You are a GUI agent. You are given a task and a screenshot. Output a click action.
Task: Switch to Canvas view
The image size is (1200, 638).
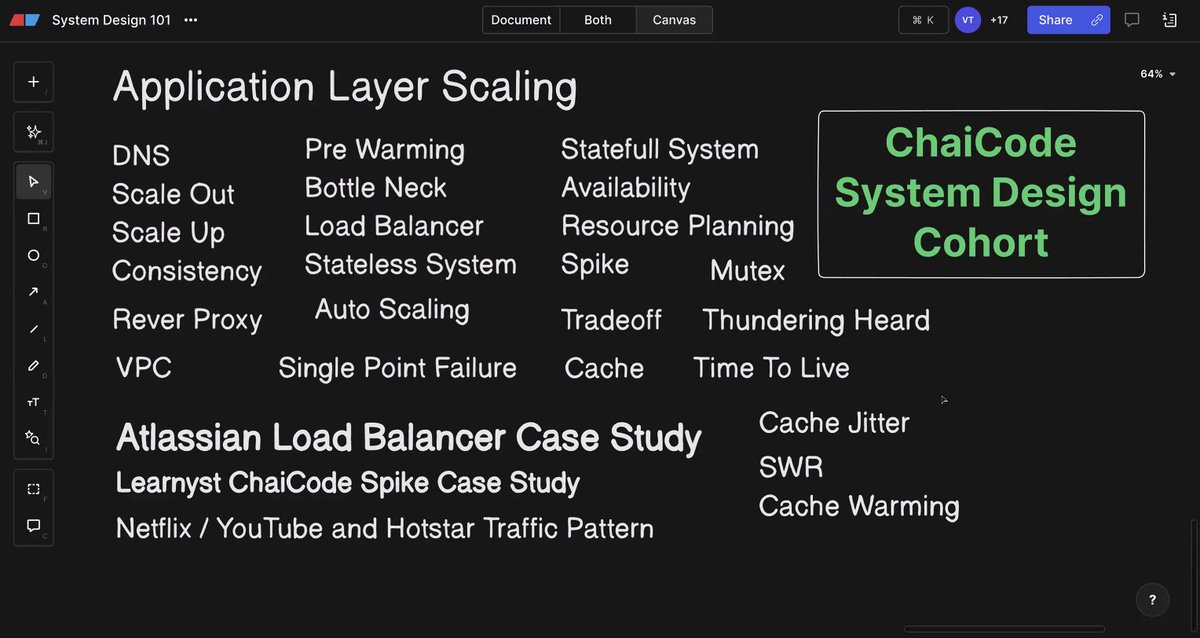(674, 20)
